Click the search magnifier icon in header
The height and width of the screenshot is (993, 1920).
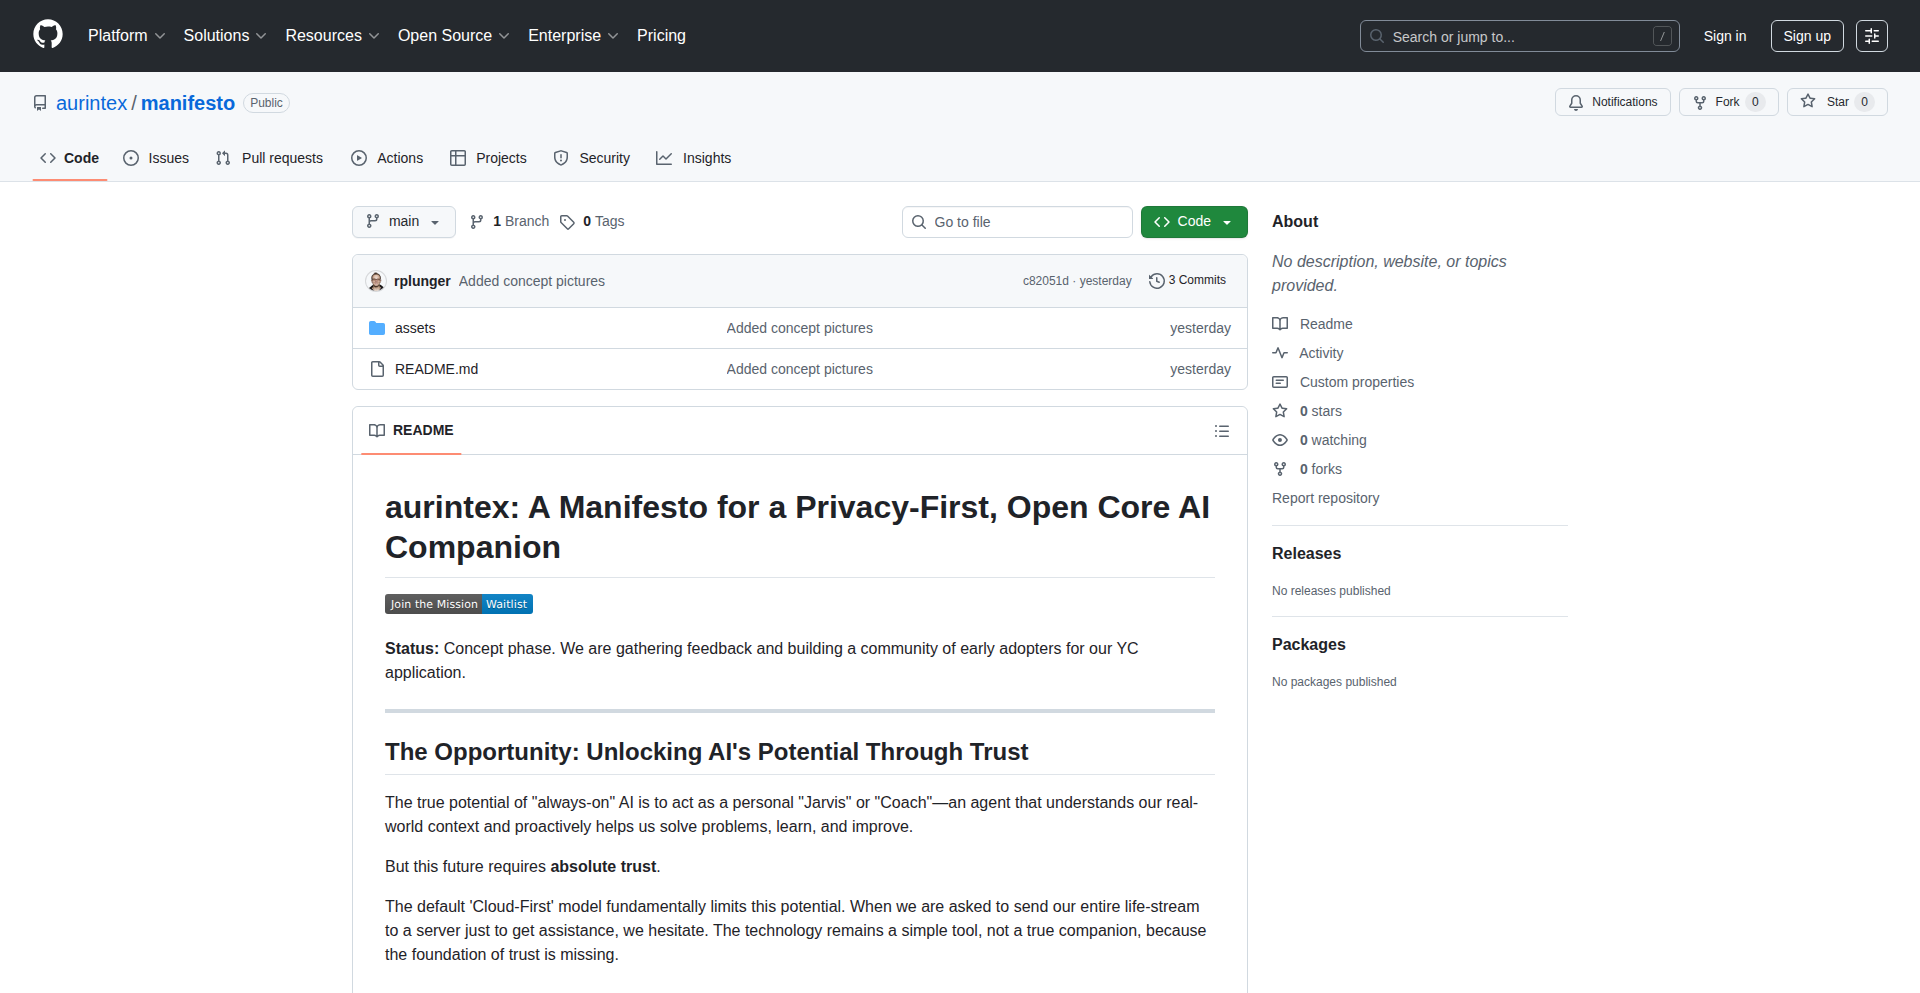pos(1377,36)
